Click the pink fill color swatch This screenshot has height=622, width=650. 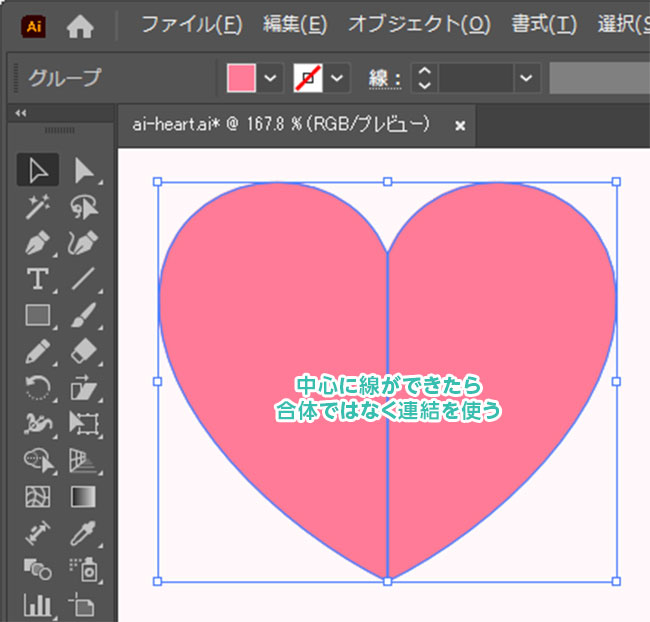tap(242, 77)
